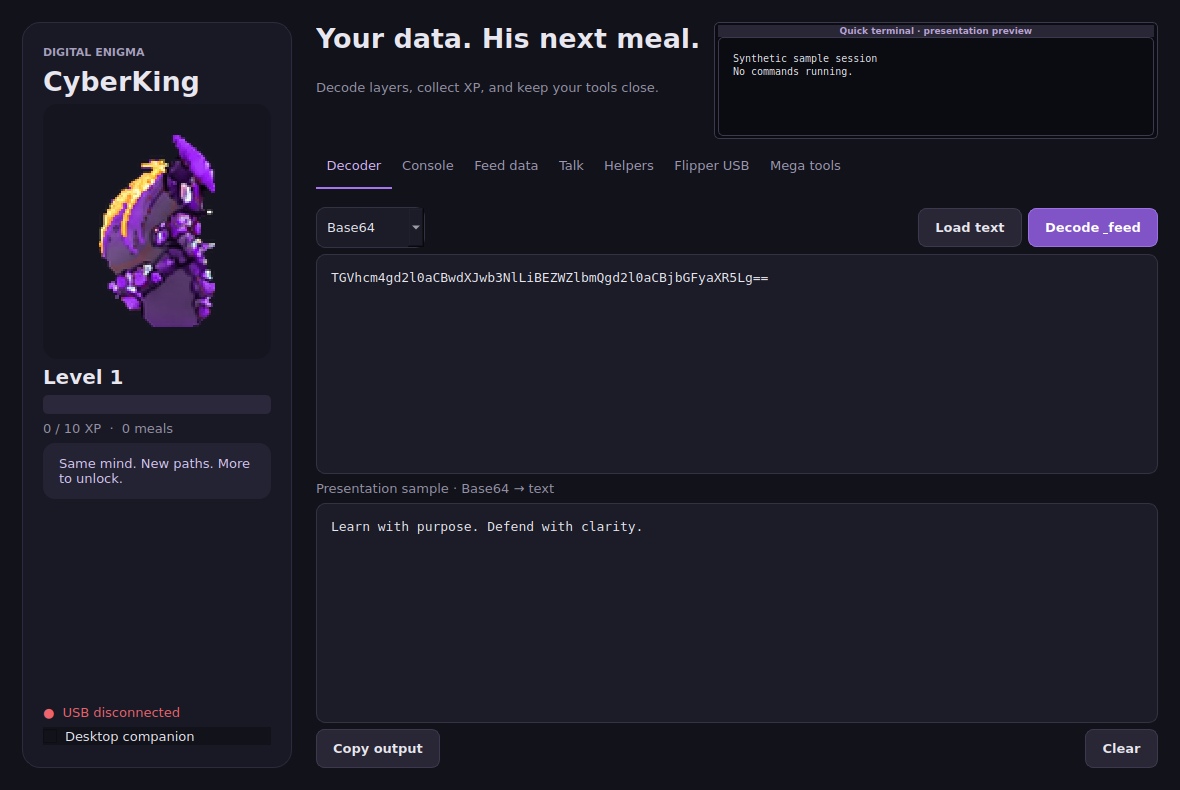Screen dimensions: 1180x790
Task: Switch to the Talk tab
Action: tap(570, 166)
